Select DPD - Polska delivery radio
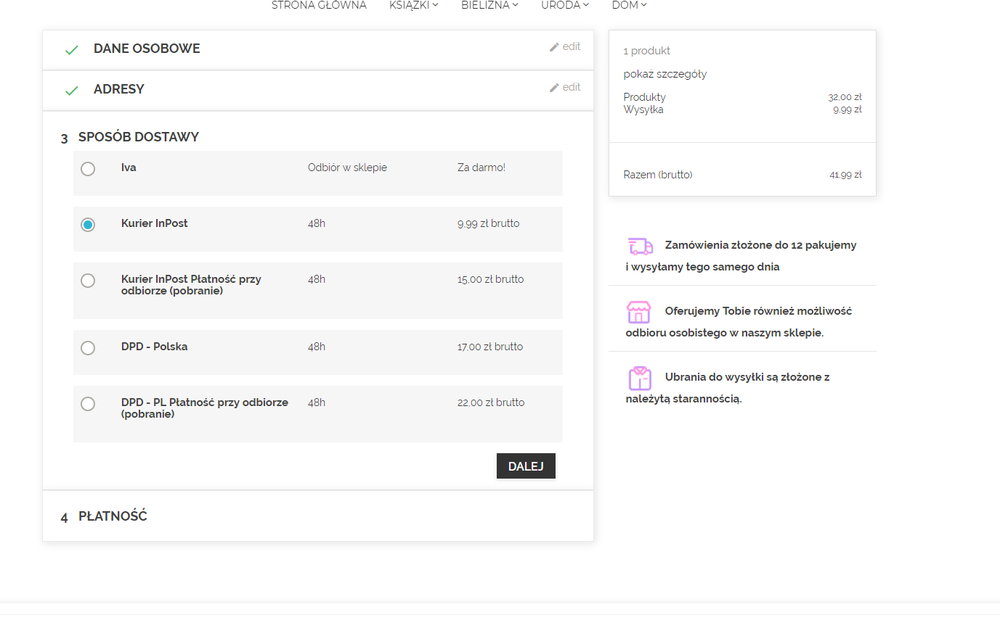This screenshot has width=1000, height=620. (88, 348)
